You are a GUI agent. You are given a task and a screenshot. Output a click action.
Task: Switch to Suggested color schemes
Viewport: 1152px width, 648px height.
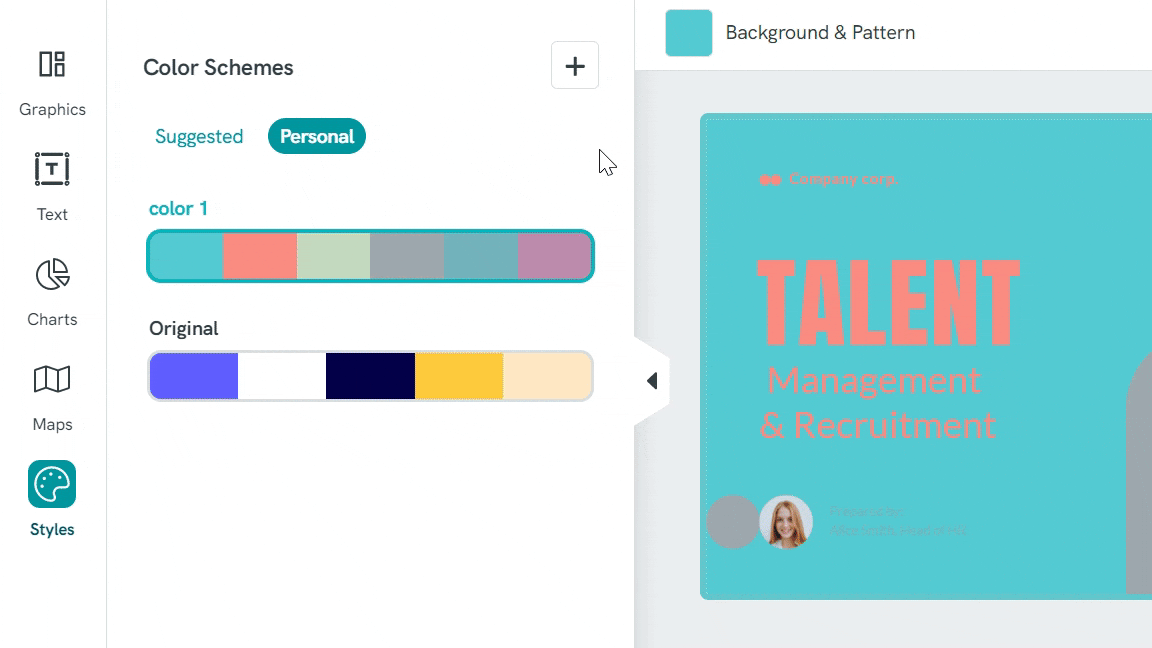pyautogui.click(x=199, y=136)
